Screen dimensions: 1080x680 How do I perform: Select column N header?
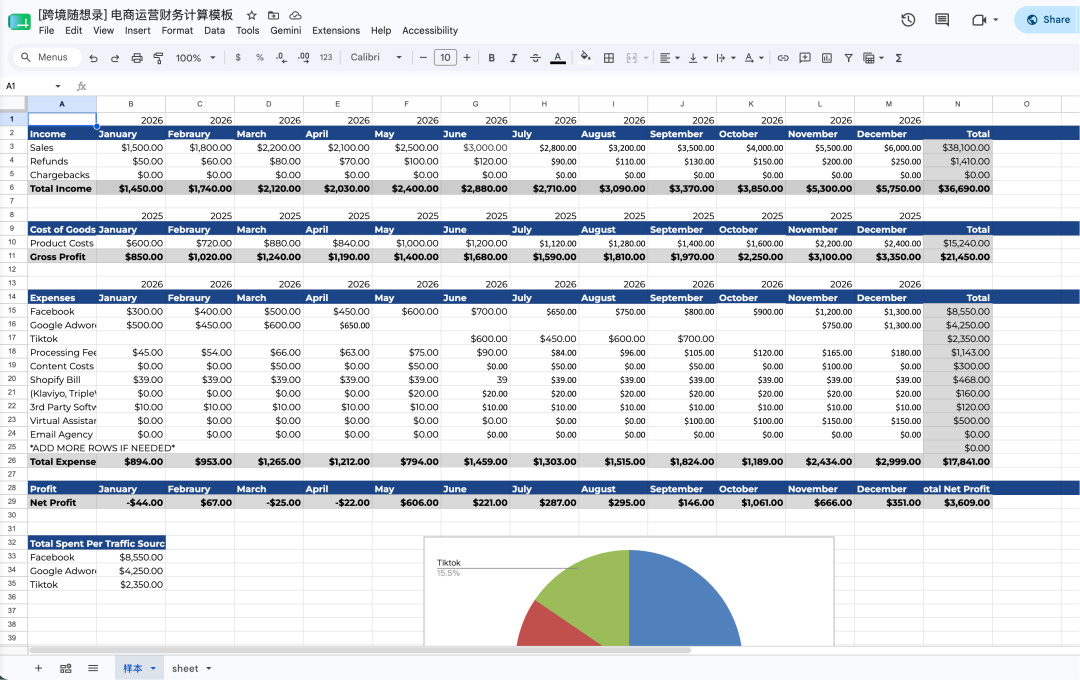pos(957,104)
